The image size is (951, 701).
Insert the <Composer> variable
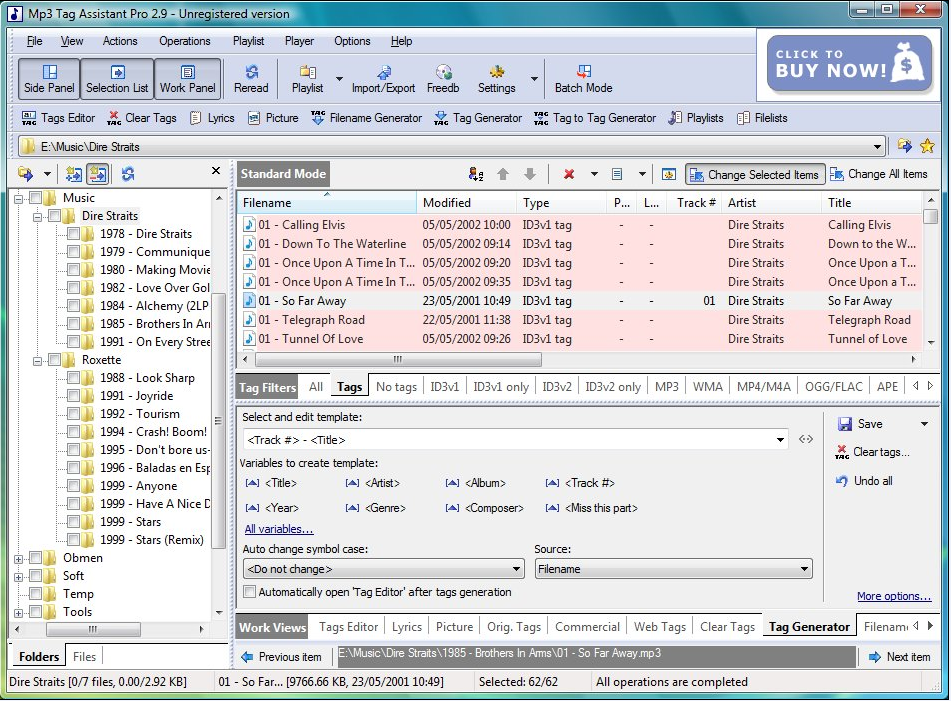[485, 508]
